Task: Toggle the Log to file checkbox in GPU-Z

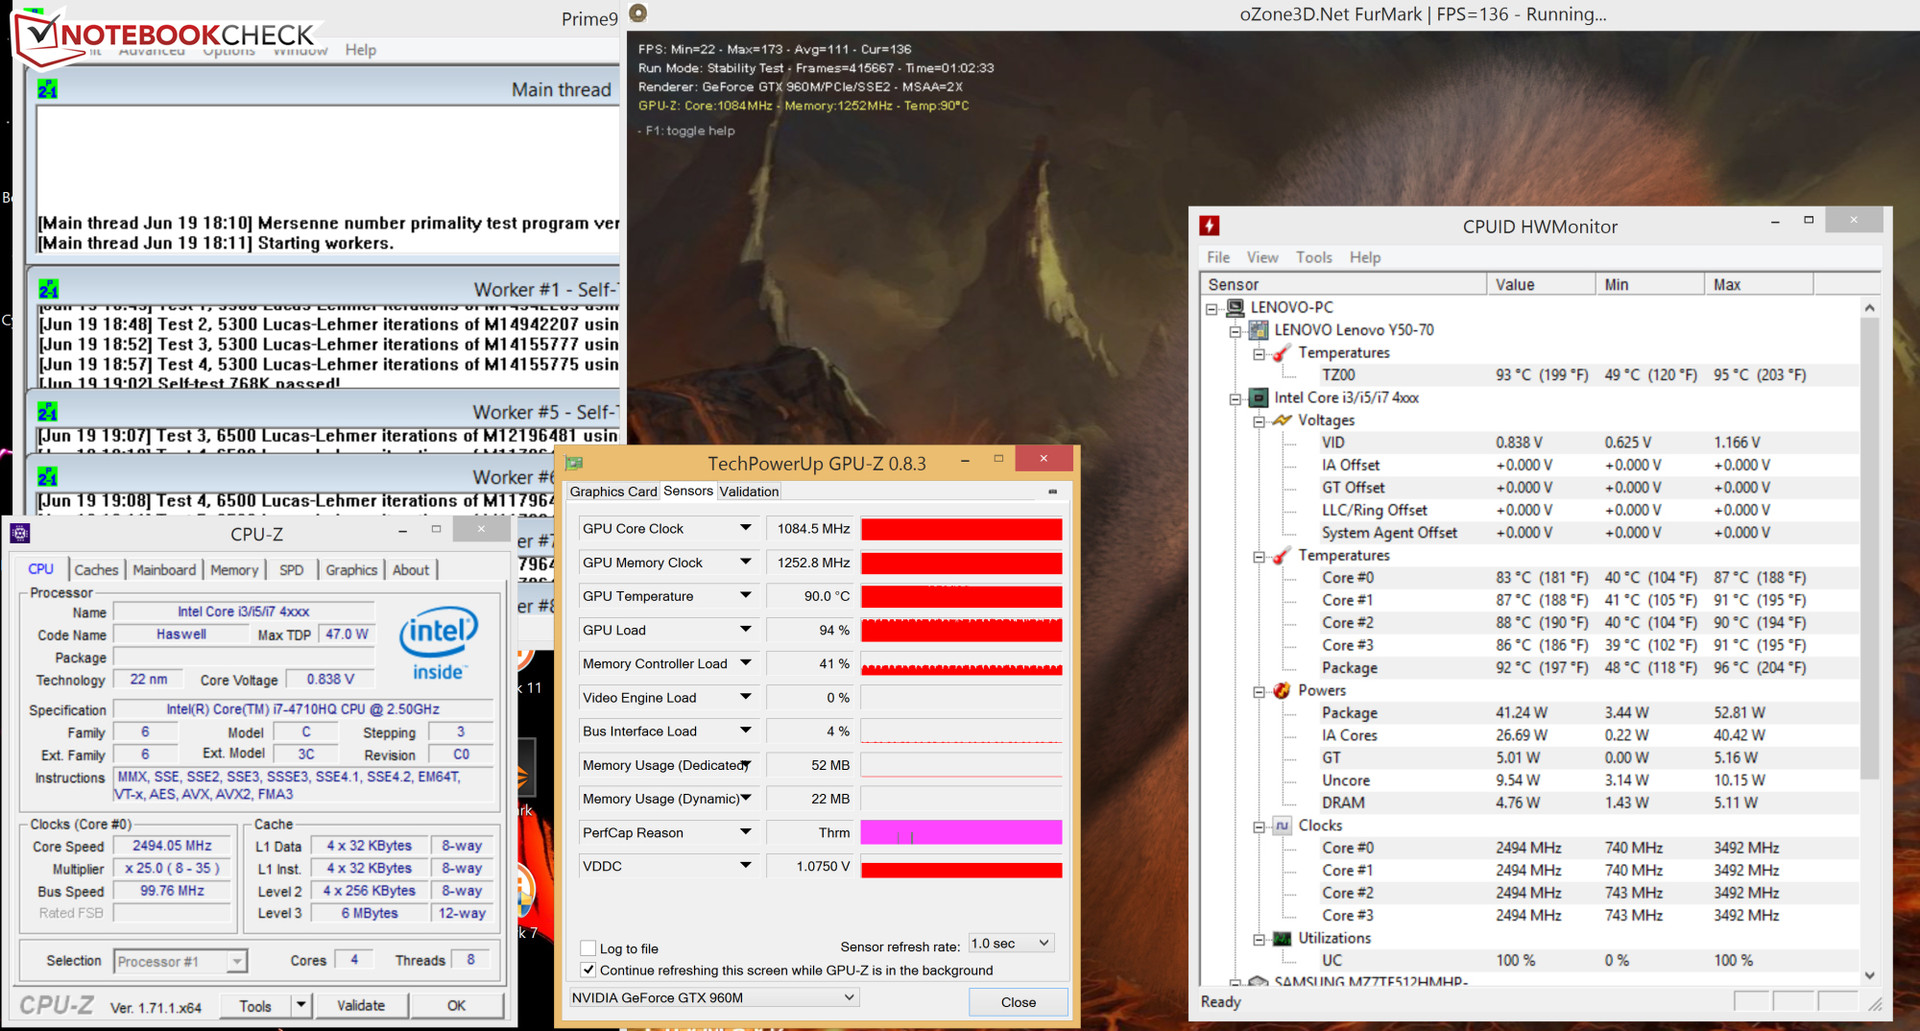Action: tap(588, 948)
